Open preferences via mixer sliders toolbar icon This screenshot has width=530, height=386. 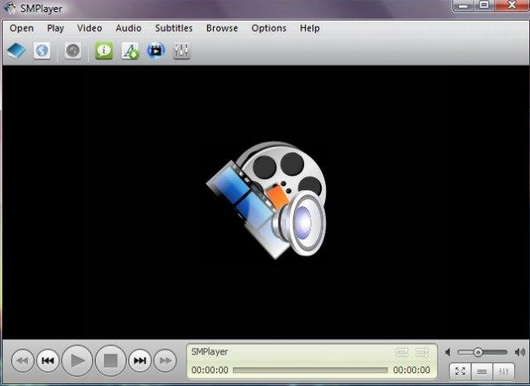click(x=182, y=51)
